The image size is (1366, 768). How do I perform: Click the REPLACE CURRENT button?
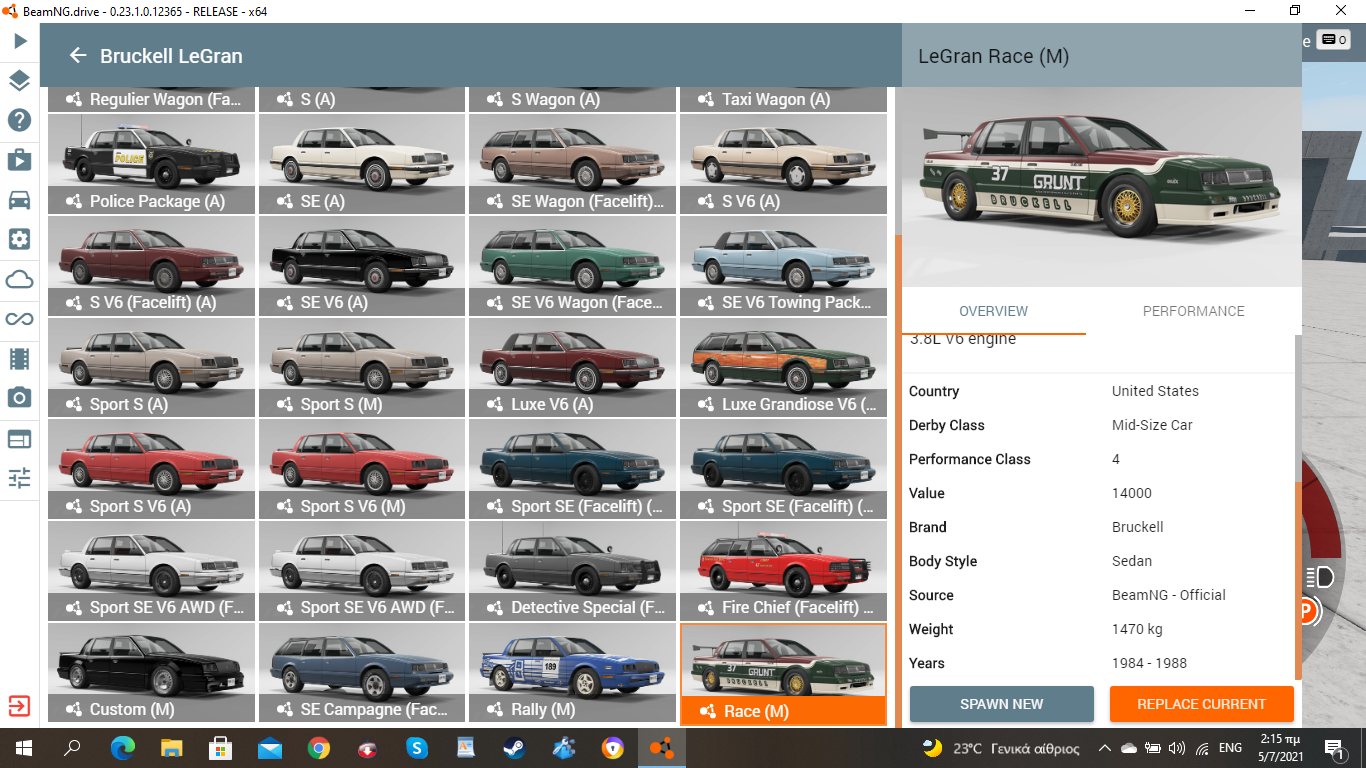click(1201, 704)
